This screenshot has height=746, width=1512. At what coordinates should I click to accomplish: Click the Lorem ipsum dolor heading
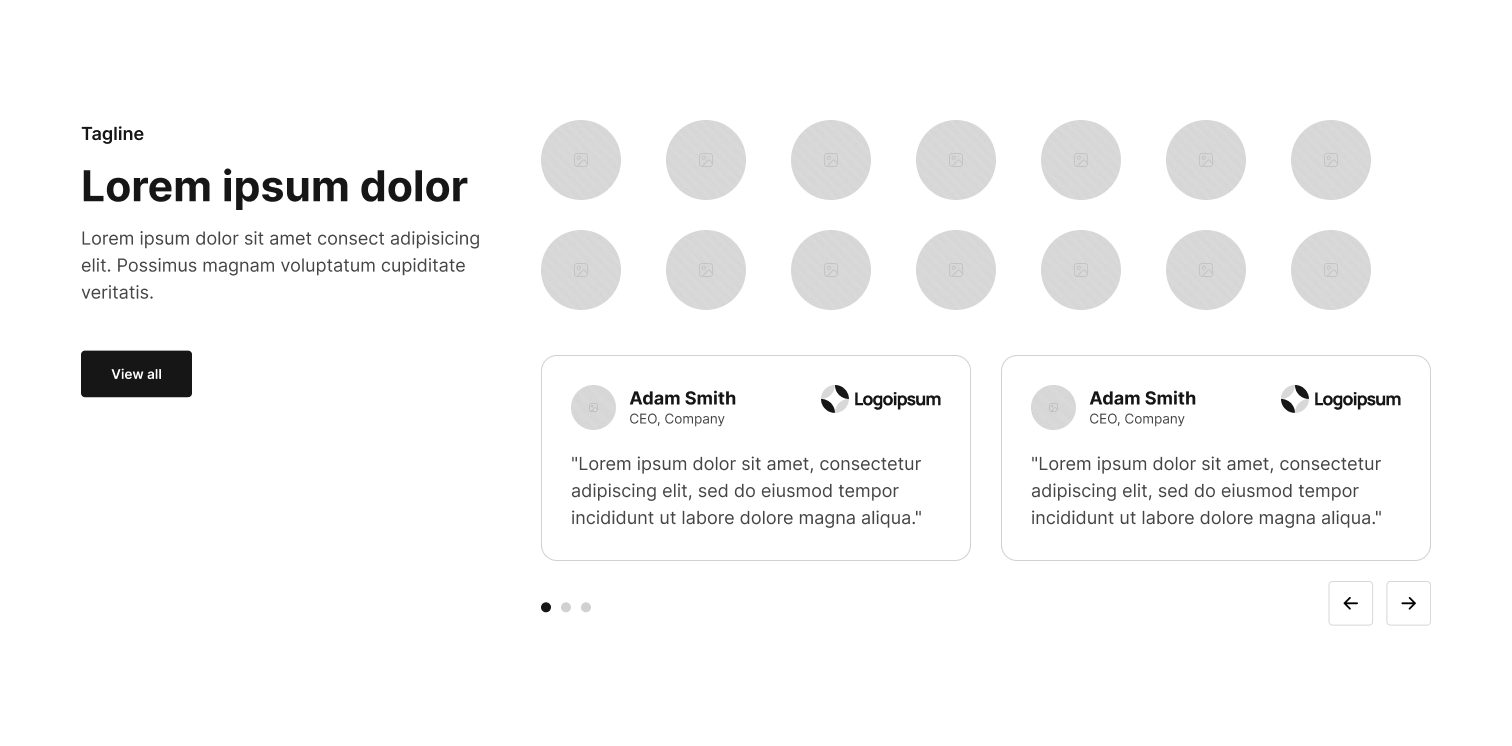coord(274,186)
